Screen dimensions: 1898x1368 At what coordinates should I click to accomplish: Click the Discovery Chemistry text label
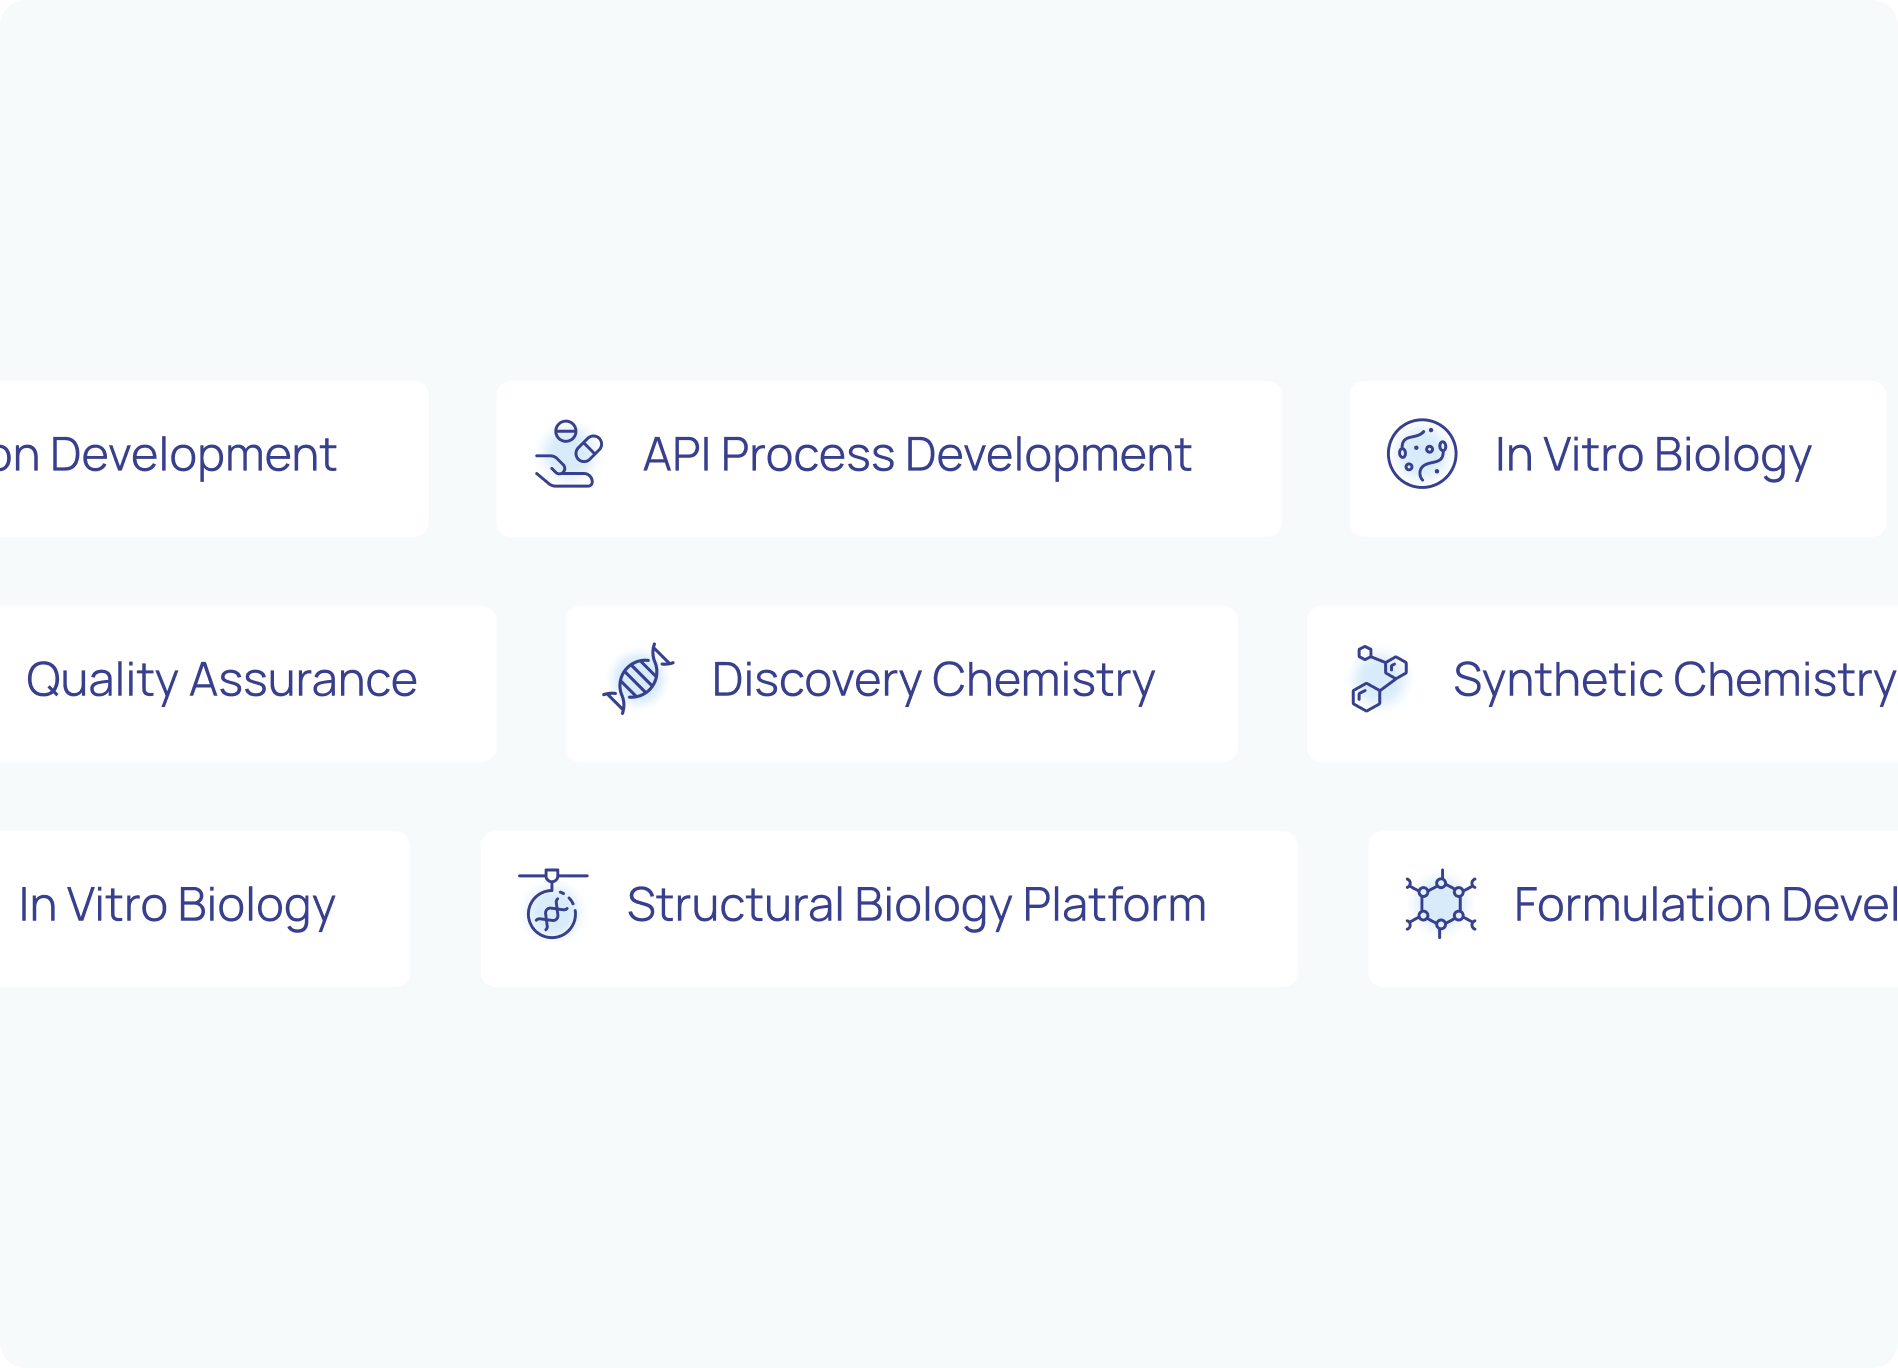point(933,681)
